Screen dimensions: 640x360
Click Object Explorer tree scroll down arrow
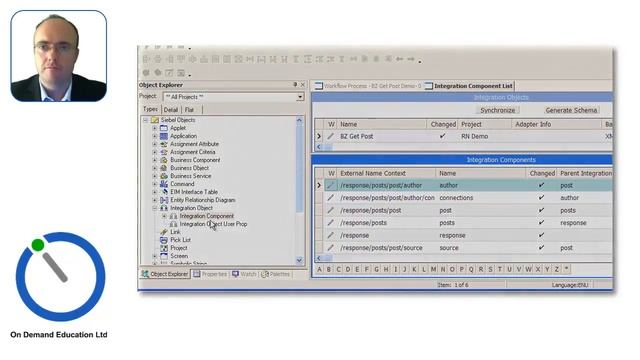pos(299,260)
